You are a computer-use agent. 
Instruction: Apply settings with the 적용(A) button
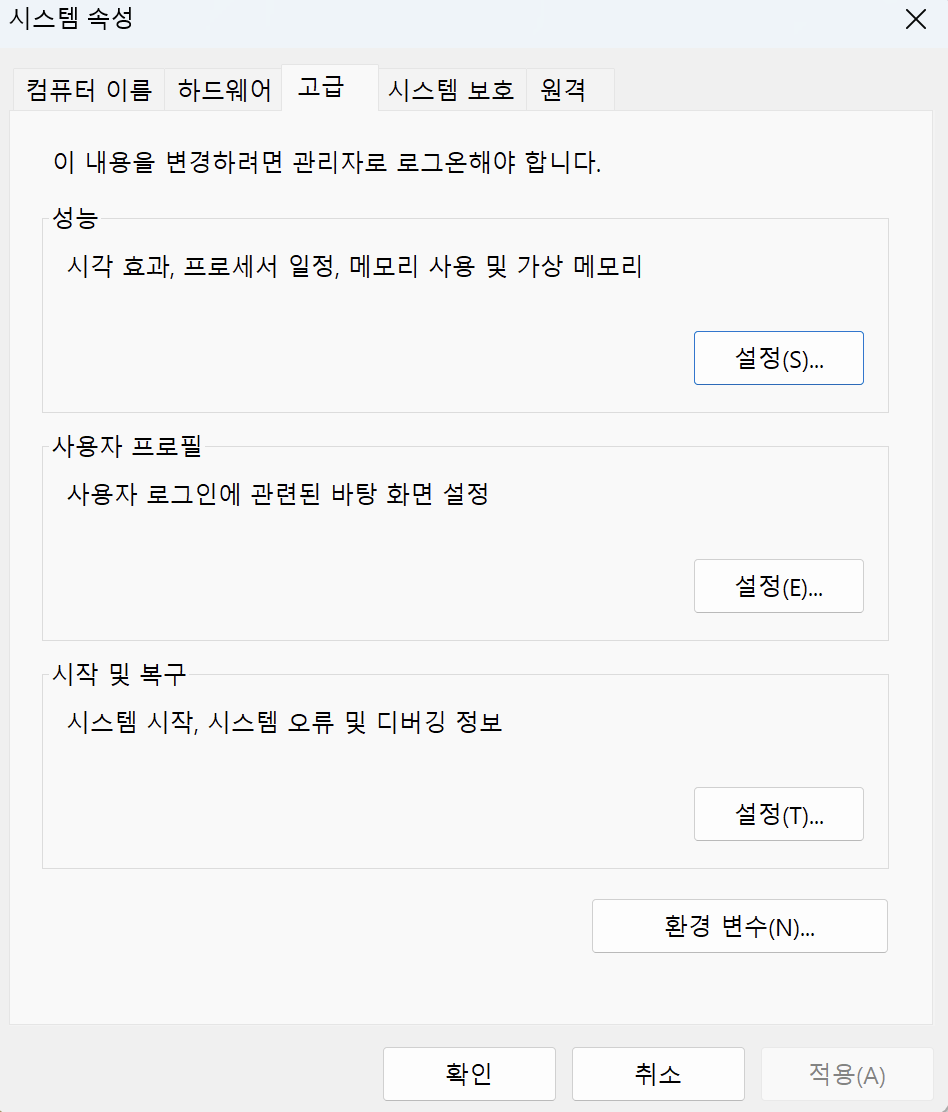tap(846, 1073)
